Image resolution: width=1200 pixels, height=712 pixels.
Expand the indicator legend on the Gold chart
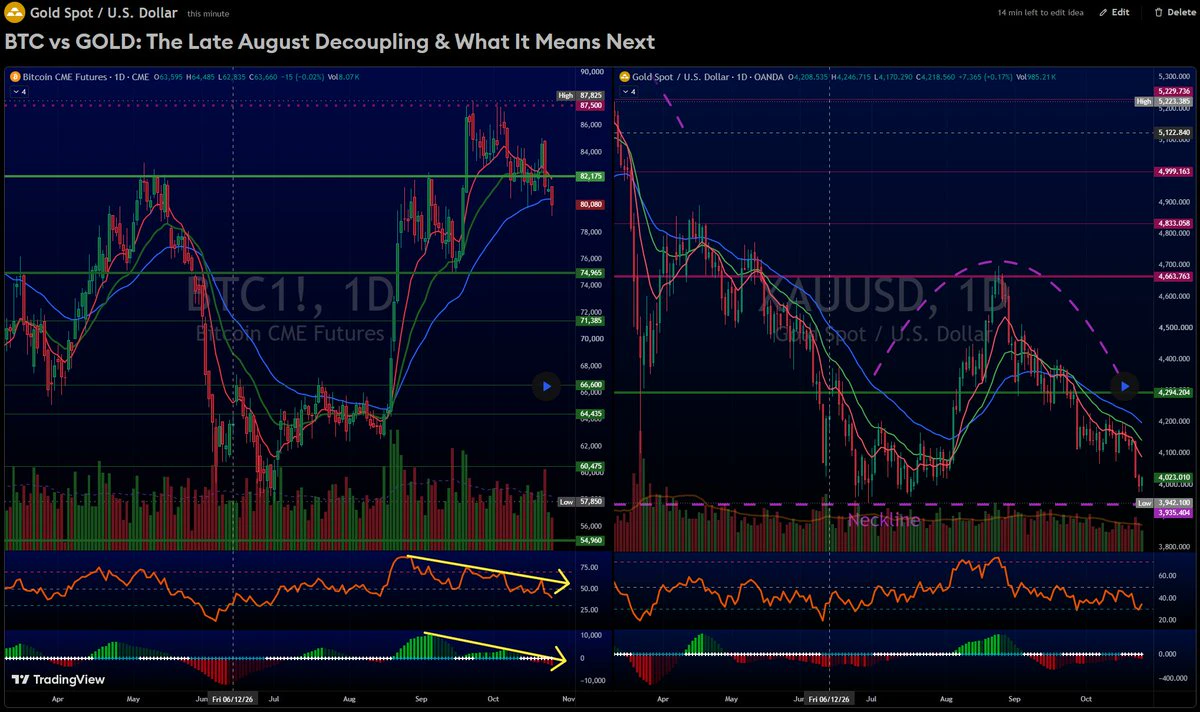point(630,91)
